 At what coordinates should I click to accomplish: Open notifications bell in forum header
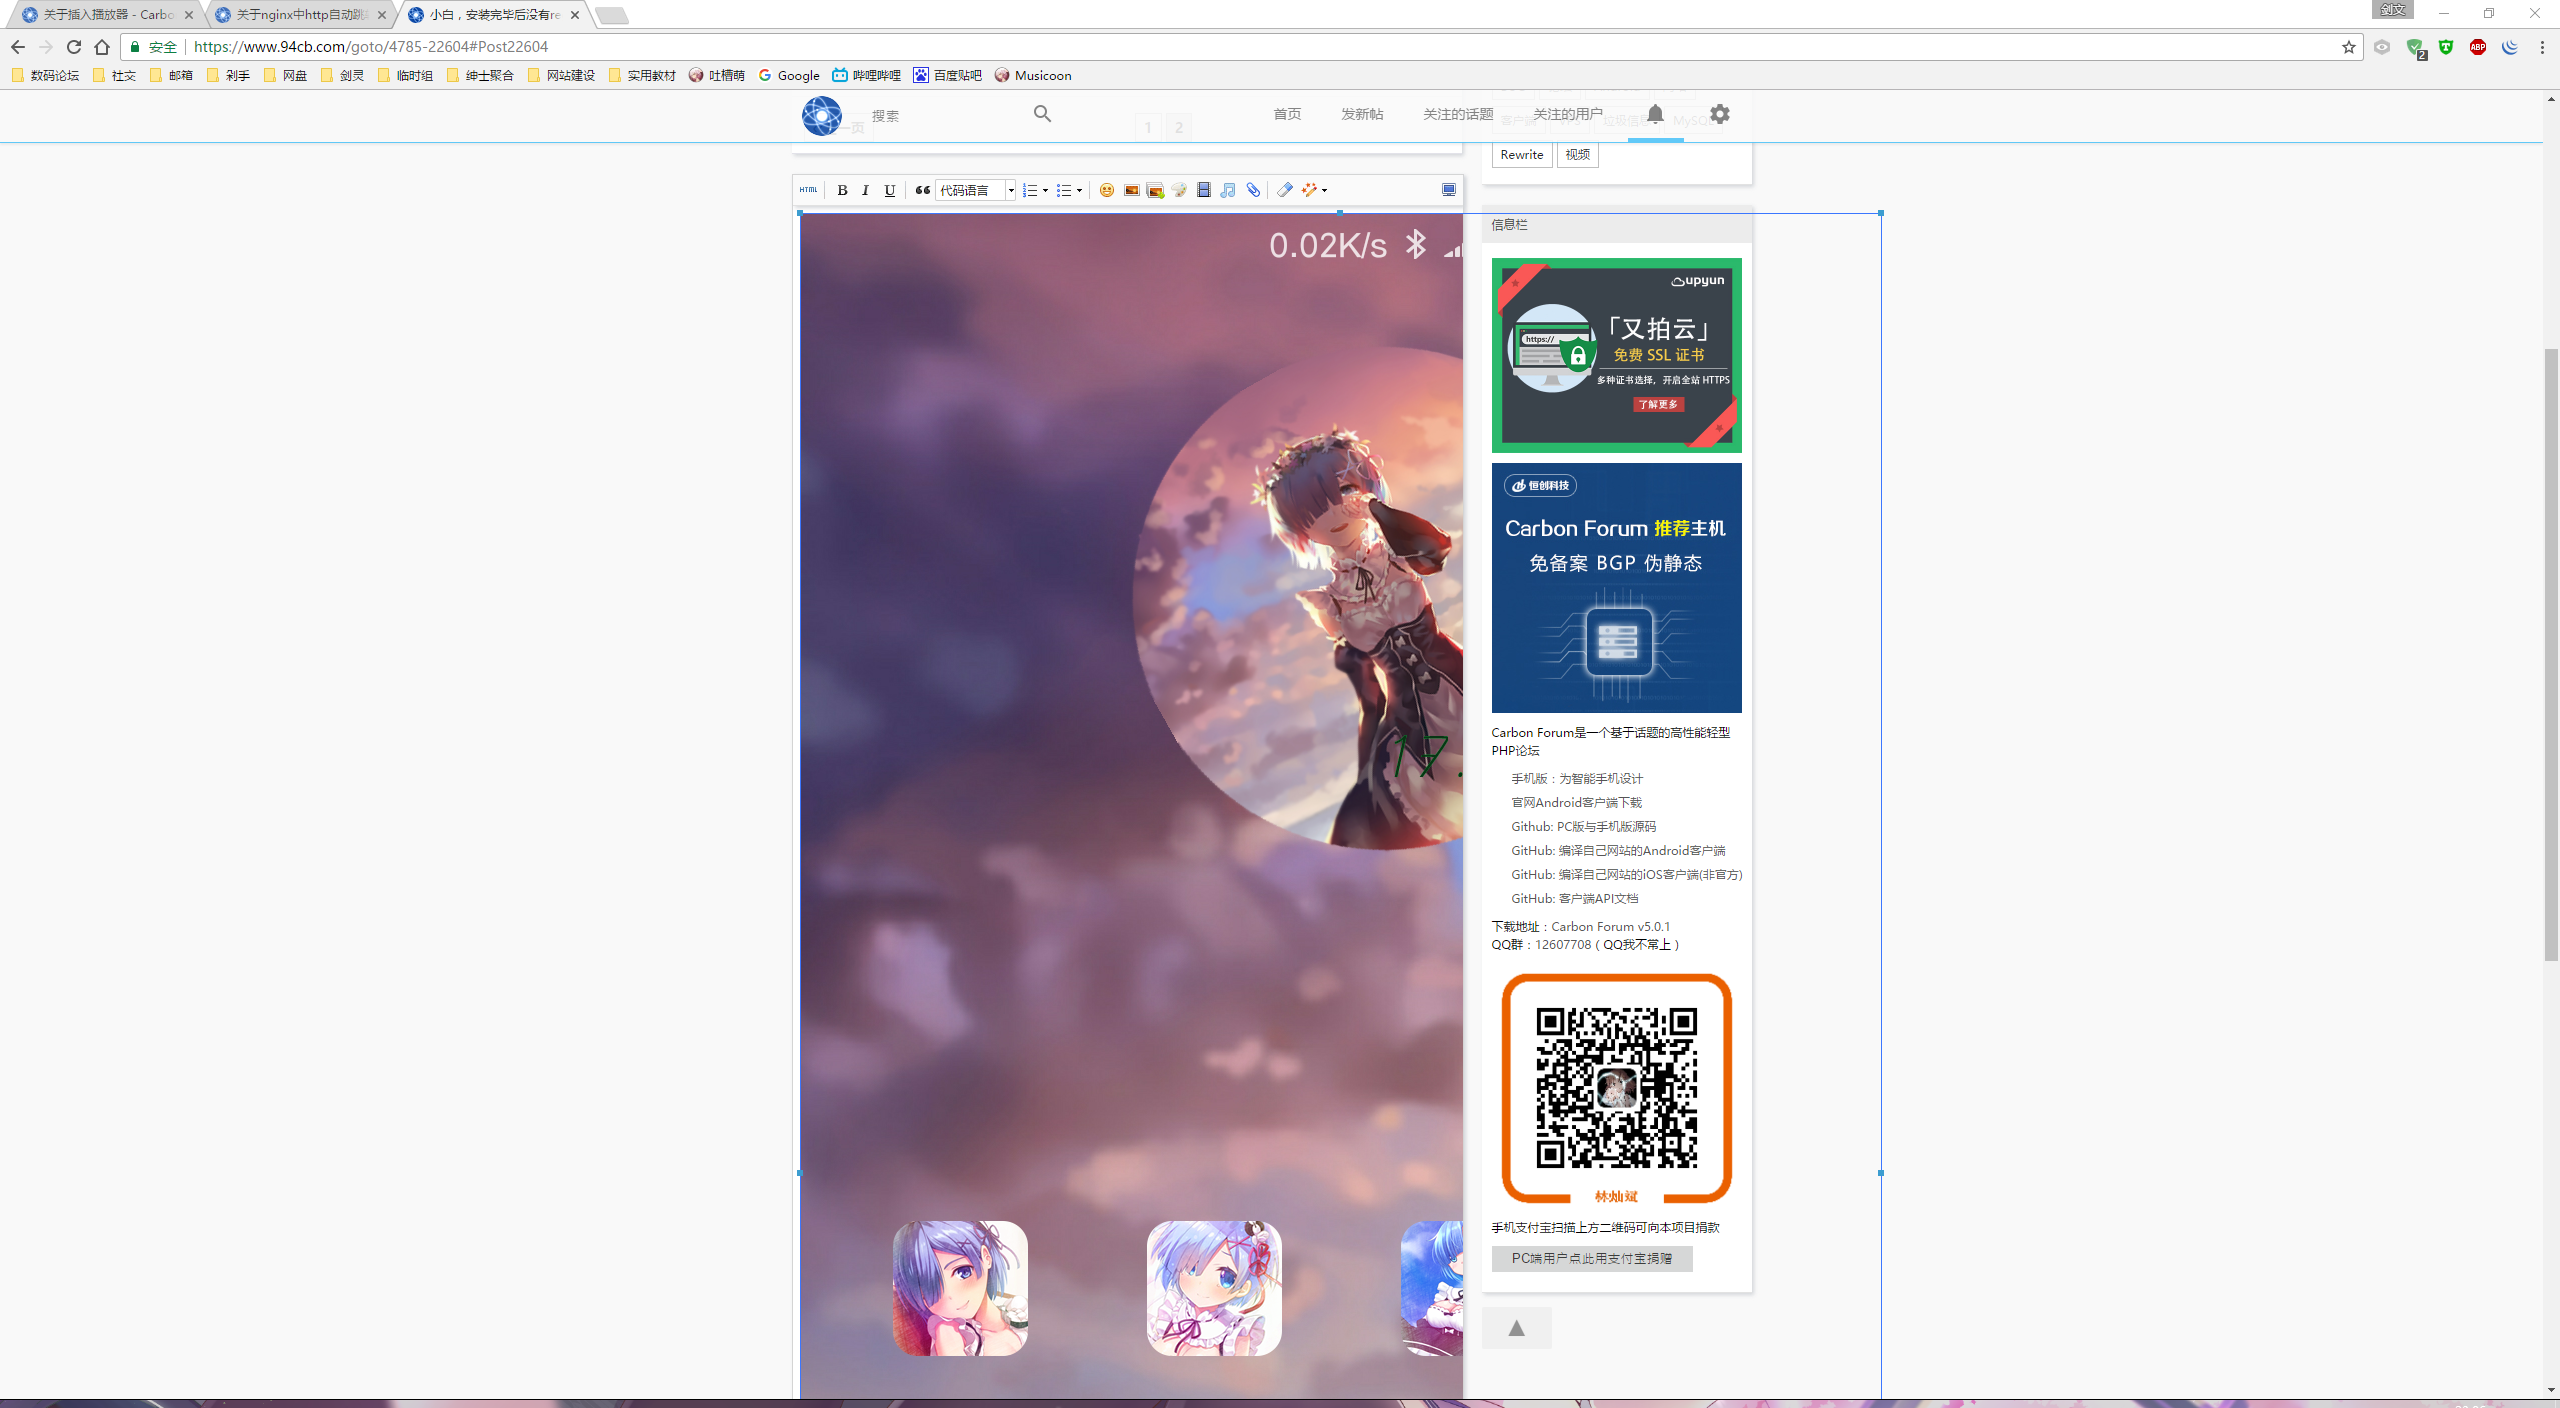1655,114
